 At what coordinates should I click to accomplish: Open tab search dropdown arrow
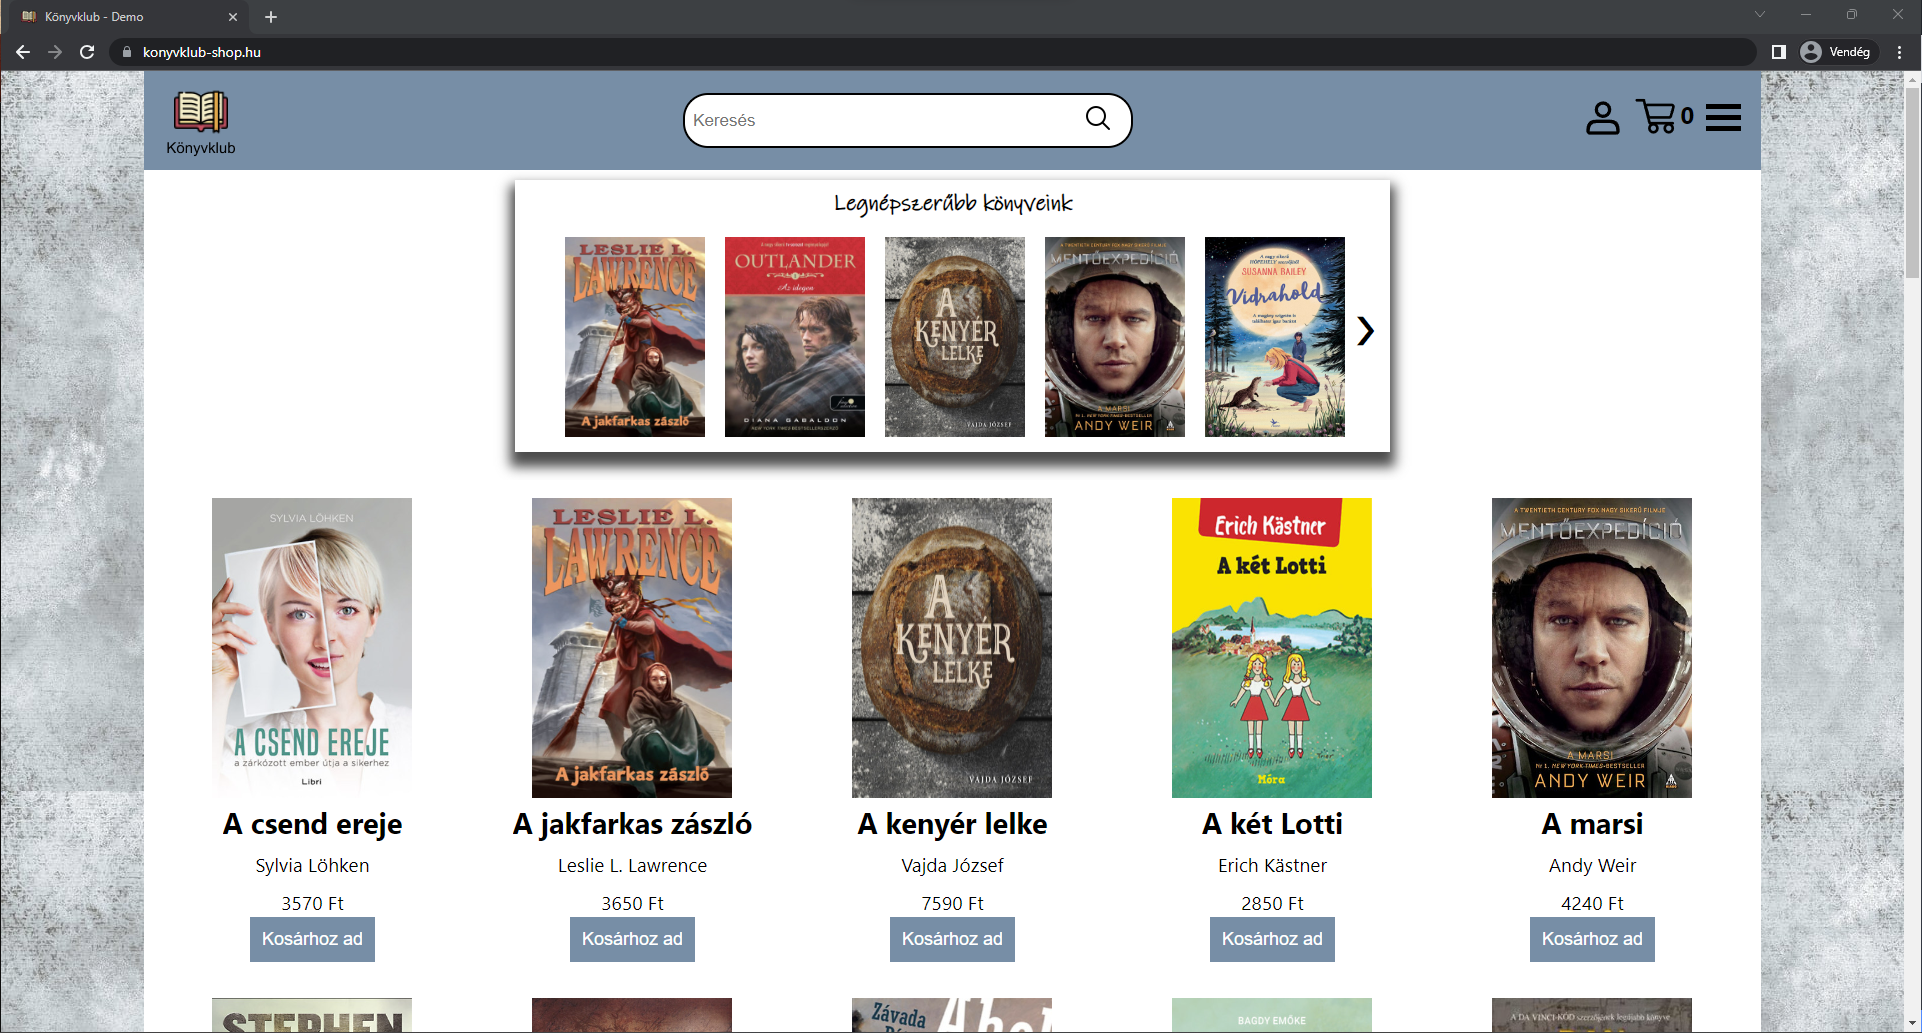point(1760,14)
